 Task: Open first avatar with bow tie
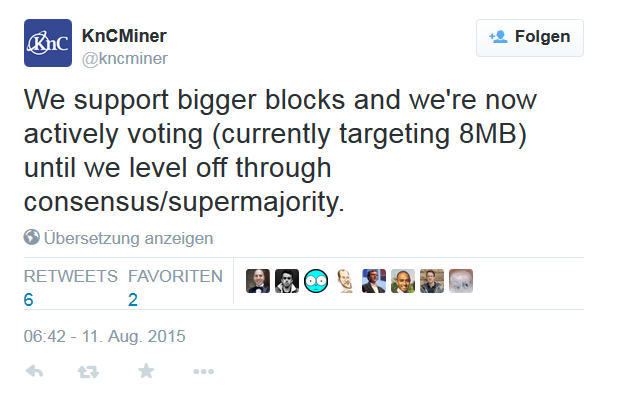point(258,281)
